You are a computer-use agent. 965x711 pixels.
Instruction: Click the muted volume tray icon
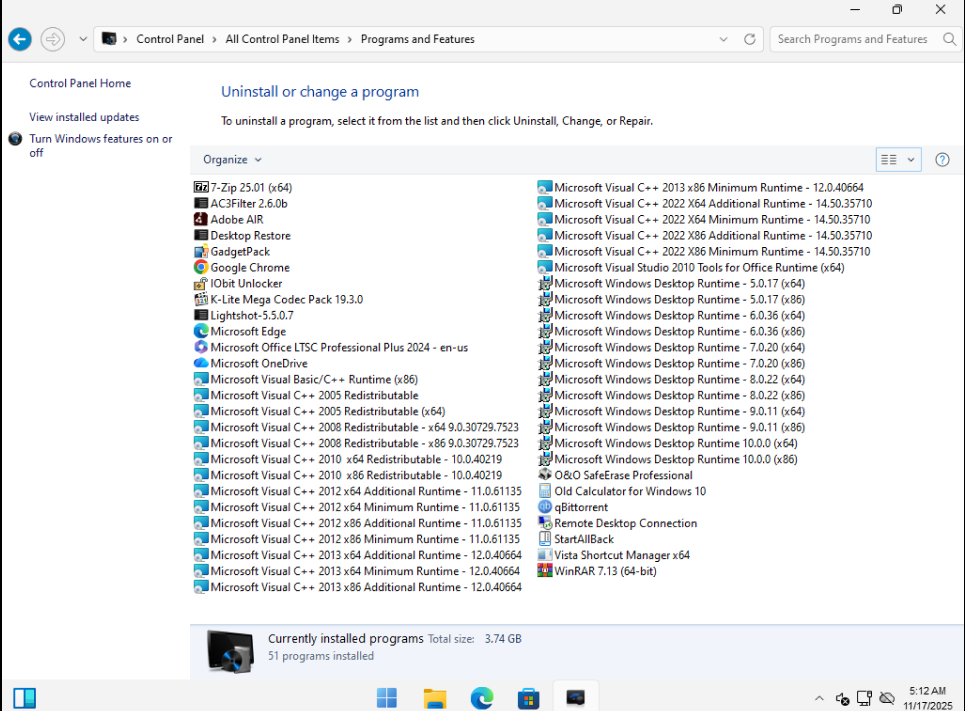[843, 698]
